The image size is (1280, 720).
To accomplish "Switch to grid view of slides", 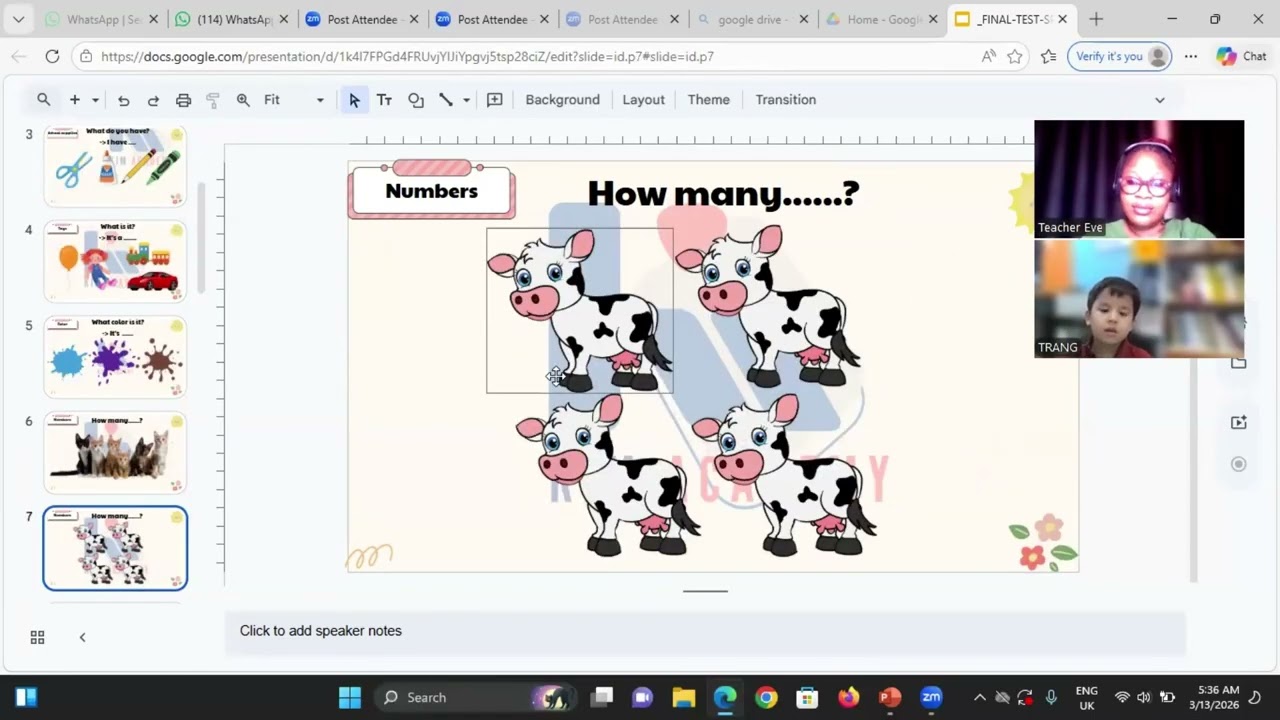I will coord(37,637).
